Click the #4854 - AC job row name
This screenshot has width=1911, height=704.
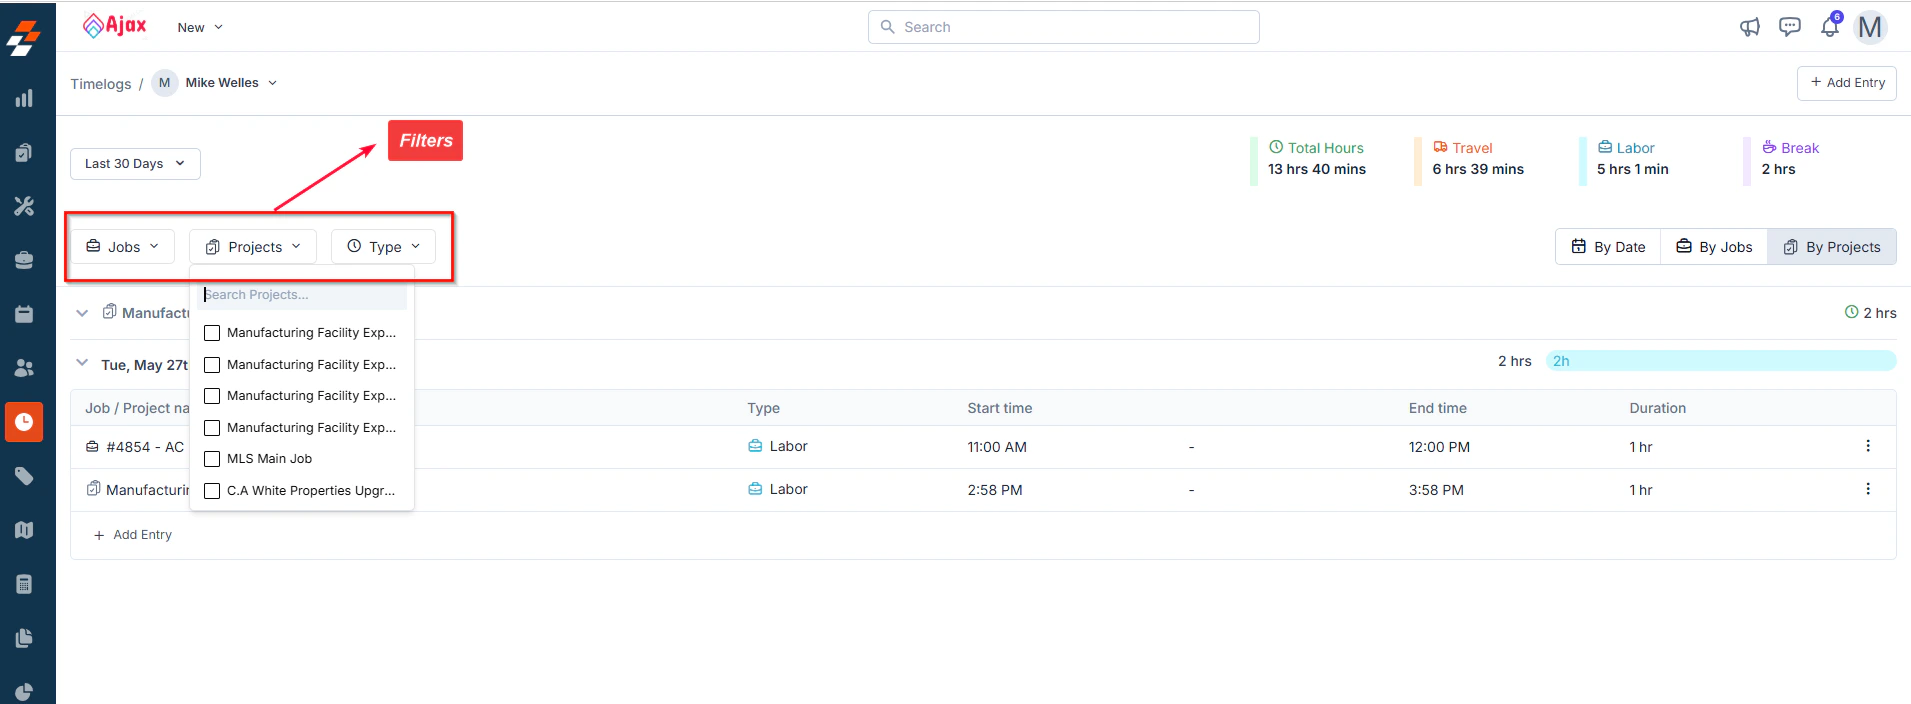tap(145, 447)
